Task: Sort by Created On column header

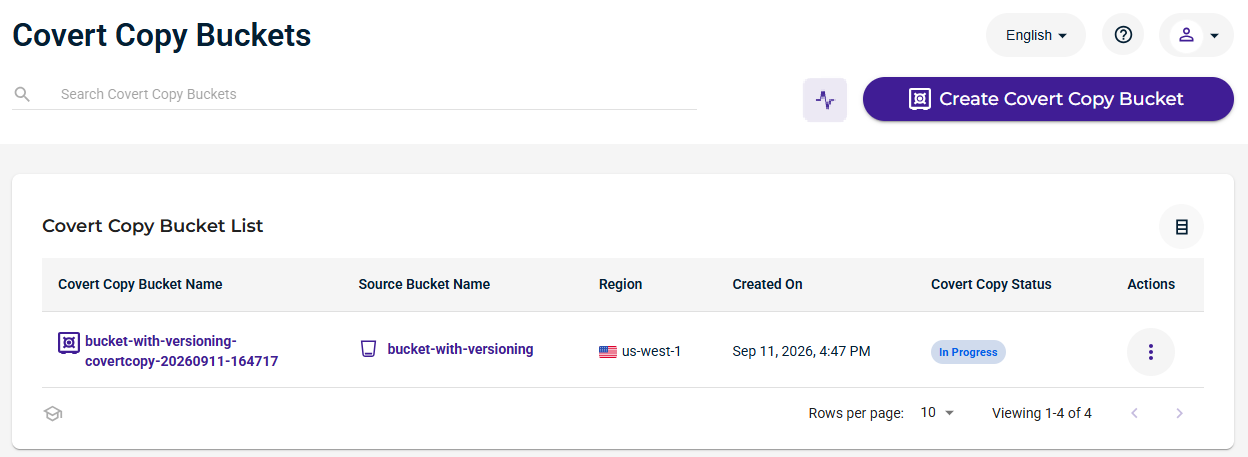Action: 767,284
